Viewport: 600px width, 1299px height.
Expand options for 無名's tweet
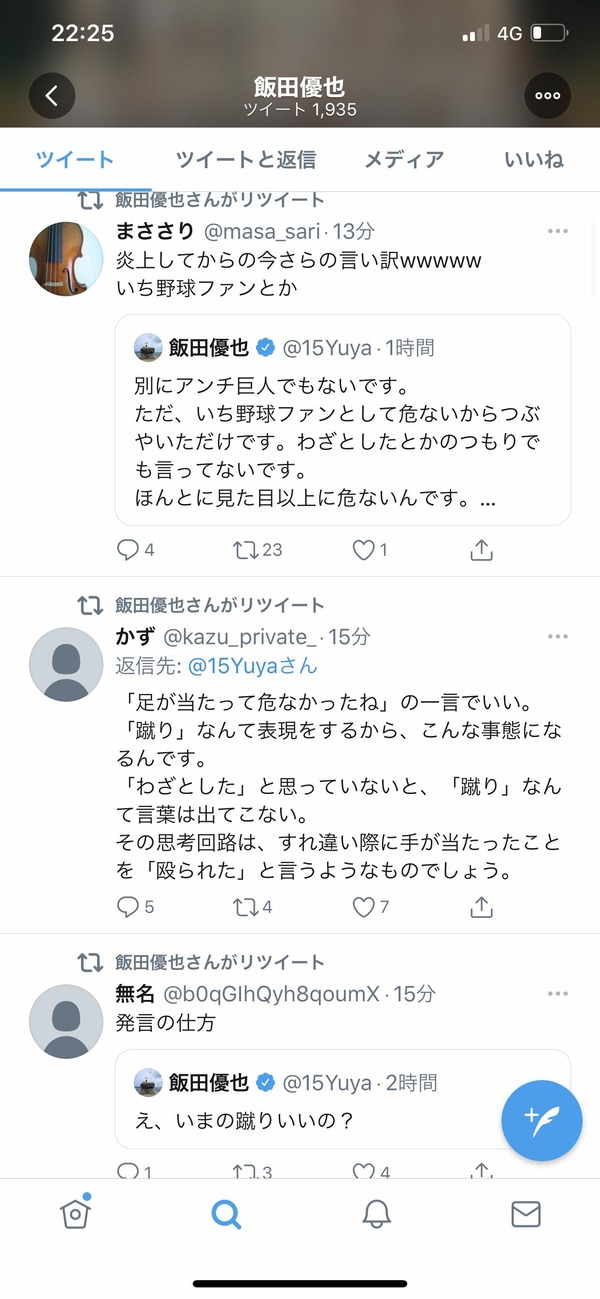click(557, 994)
